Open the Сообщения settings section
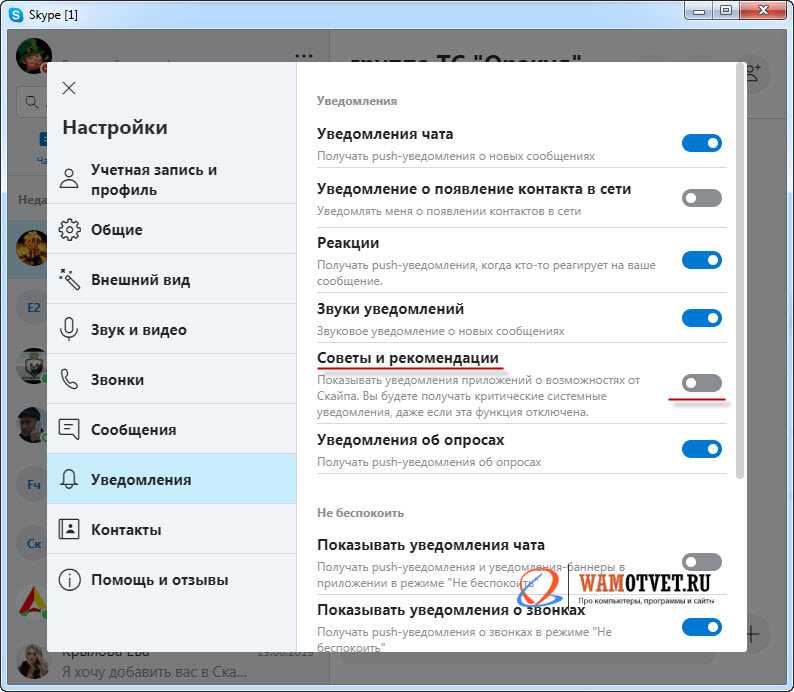Screen dimensions: 794x692 [172, 429]
